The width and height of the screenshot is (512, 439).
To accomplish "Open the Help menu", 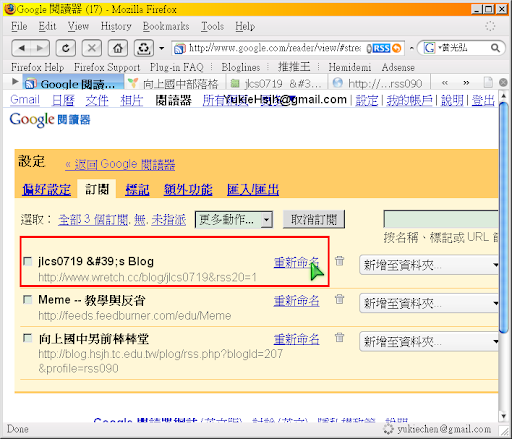I will pos(245,26).
